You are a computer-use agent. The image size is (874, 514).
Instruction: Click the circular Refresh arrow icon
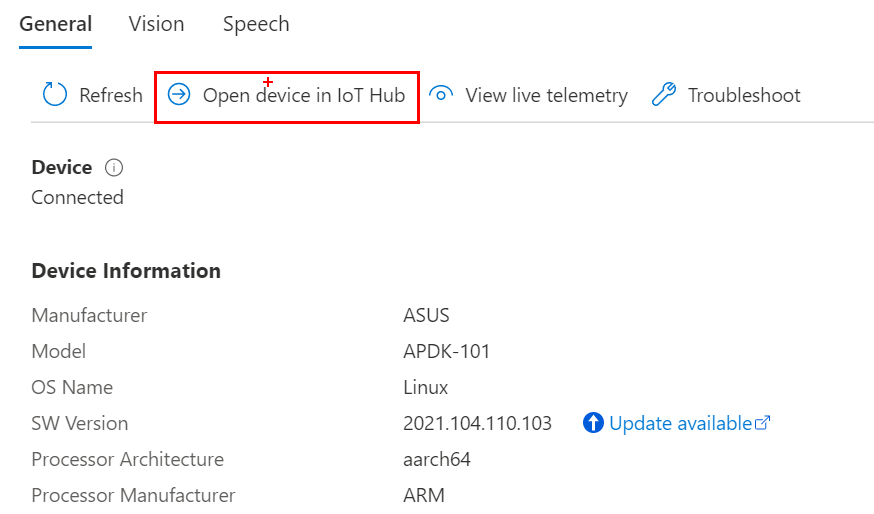tap(55, 94)
